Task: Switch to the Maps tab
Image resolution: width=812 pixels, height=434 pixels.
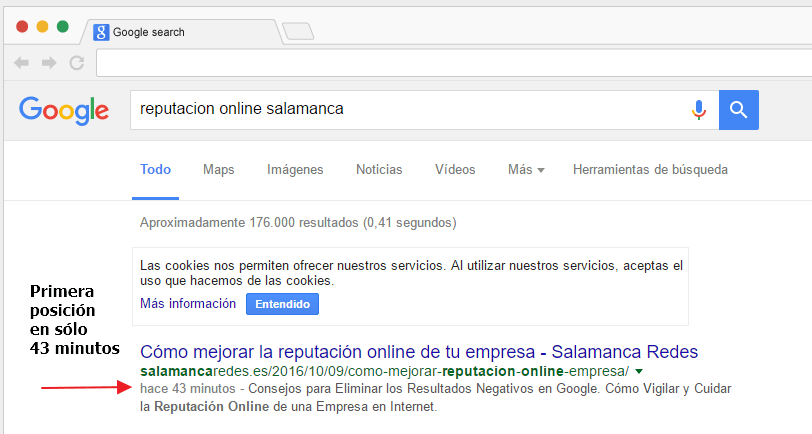Action: 219,170
